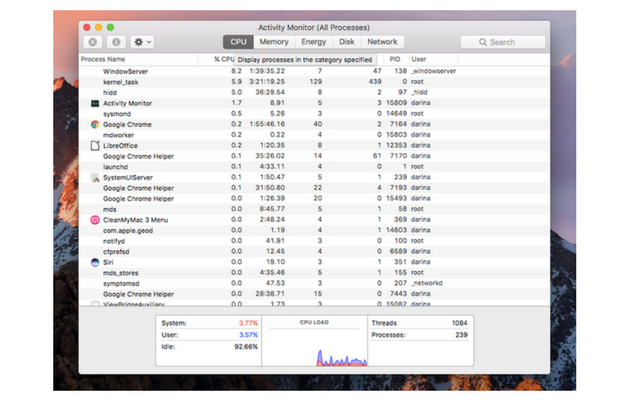Select the Network tab
This screenshot has height=400, width=630.
pos(381,42)
